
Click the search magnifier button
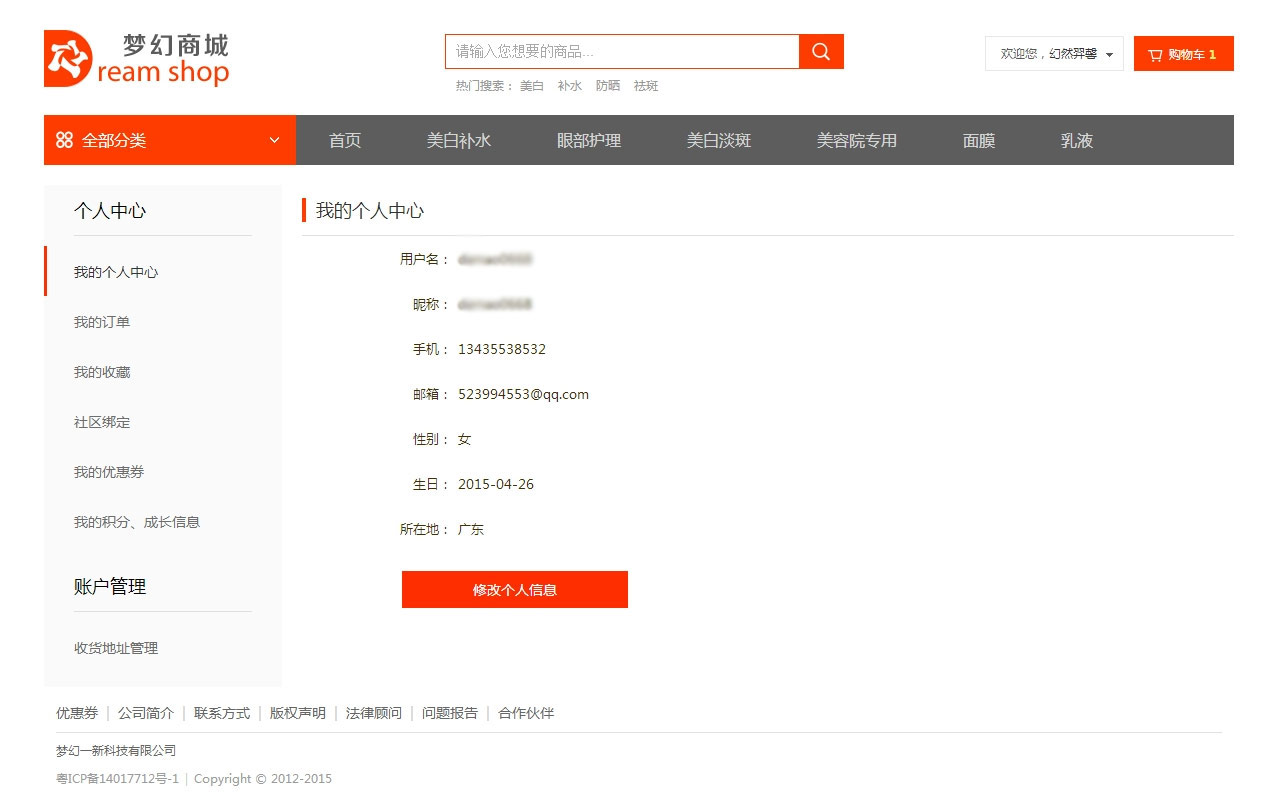[x=822, y=52]
